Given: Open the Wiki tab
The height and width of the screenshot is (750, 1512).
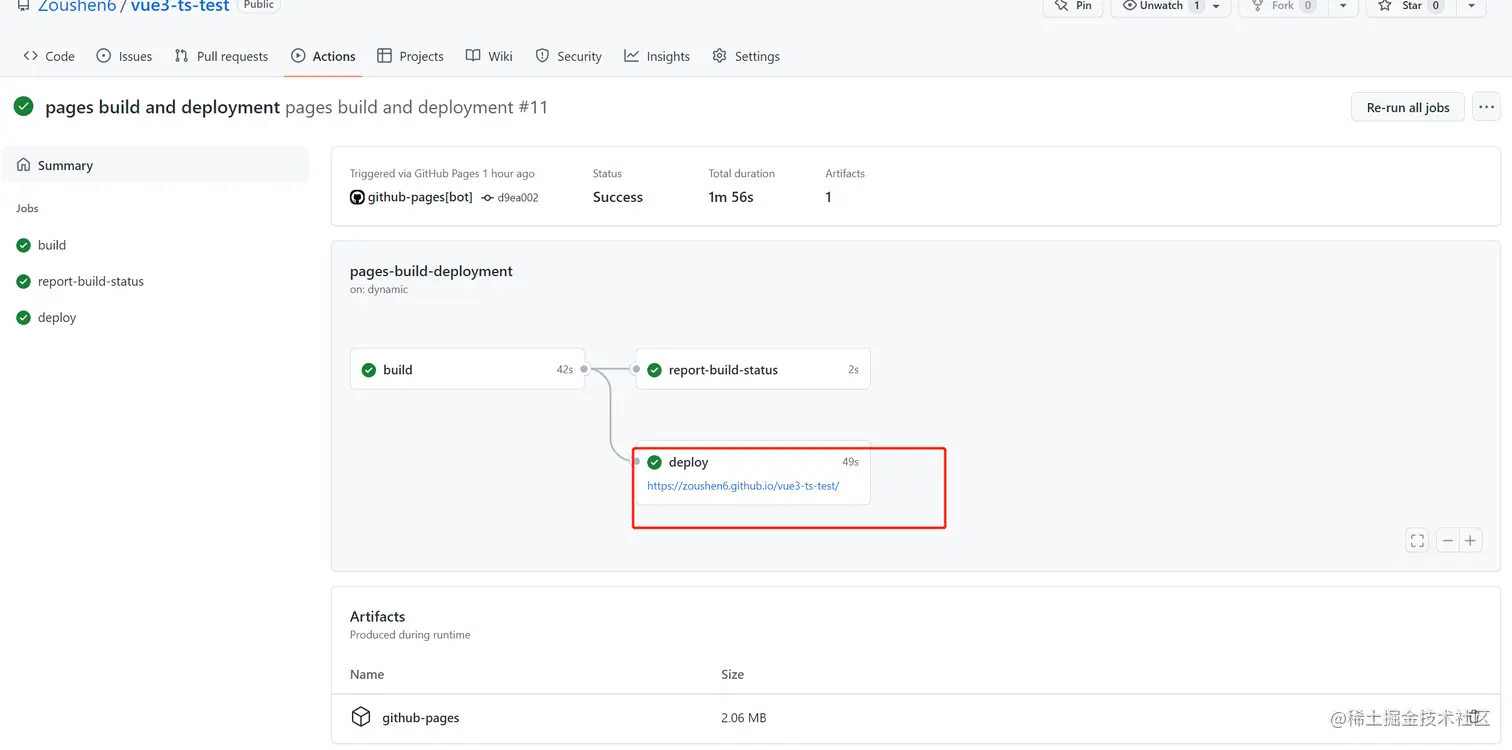Looking at the screenshot, I should (x=489, y=56).
